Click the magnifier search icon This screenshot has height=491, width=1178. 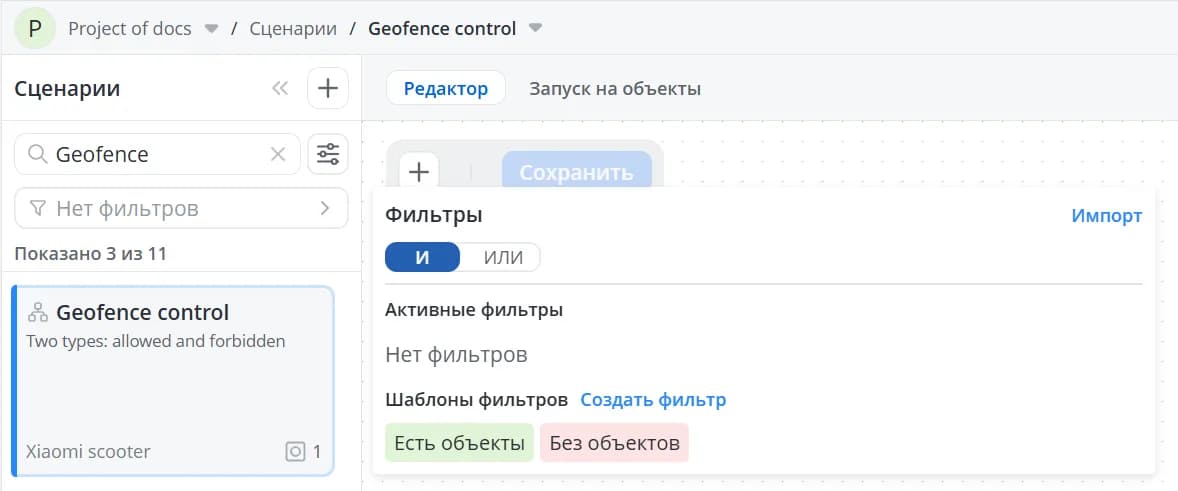[38, 155]
